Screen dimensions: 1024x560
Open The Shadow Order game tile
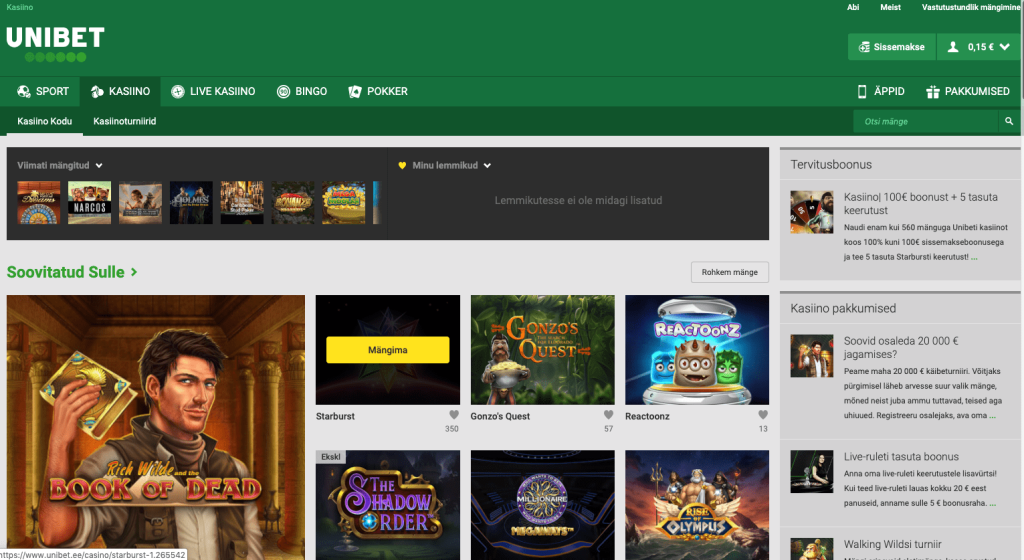click(387, 505)
